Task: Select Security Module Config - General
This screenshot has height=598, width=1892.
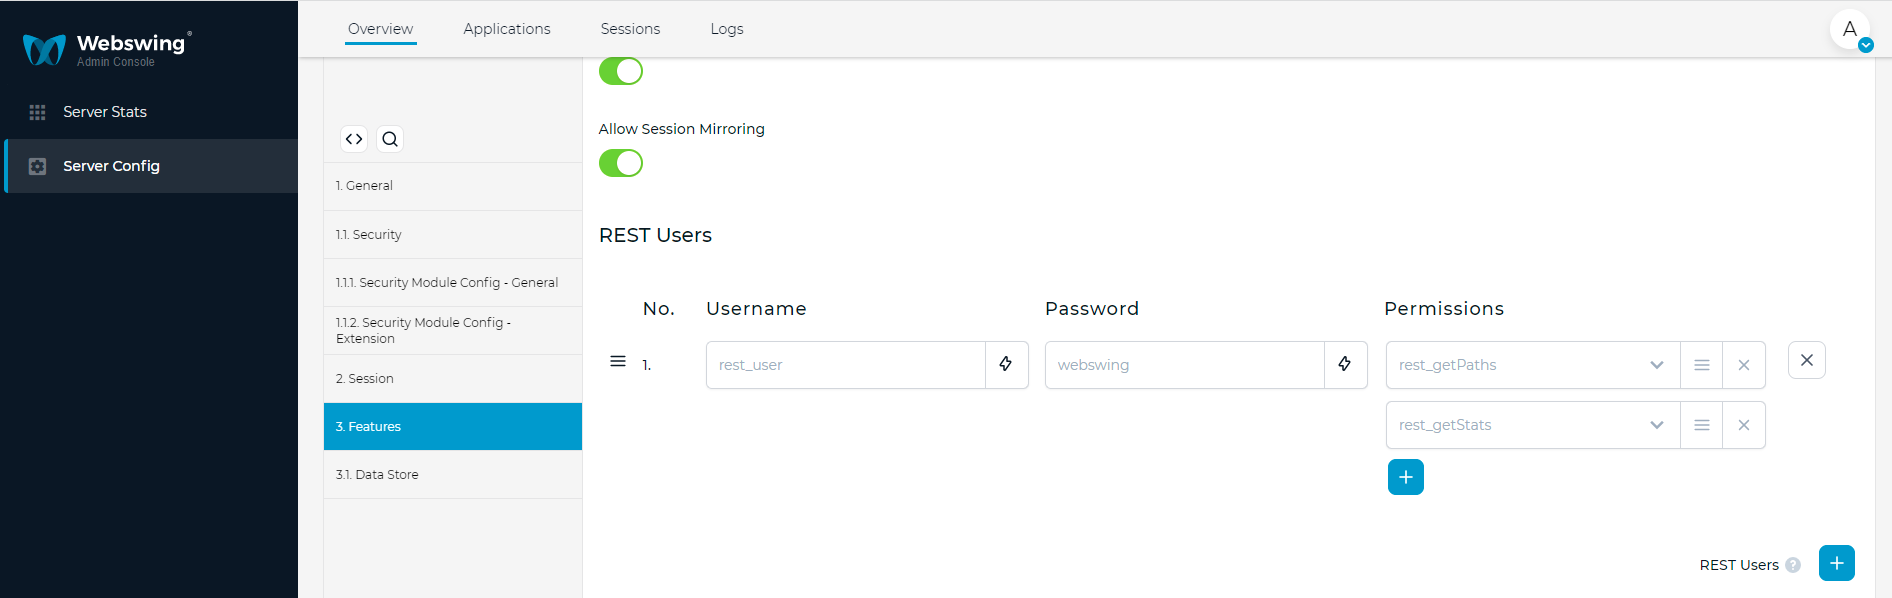Action: click(453, 283)
